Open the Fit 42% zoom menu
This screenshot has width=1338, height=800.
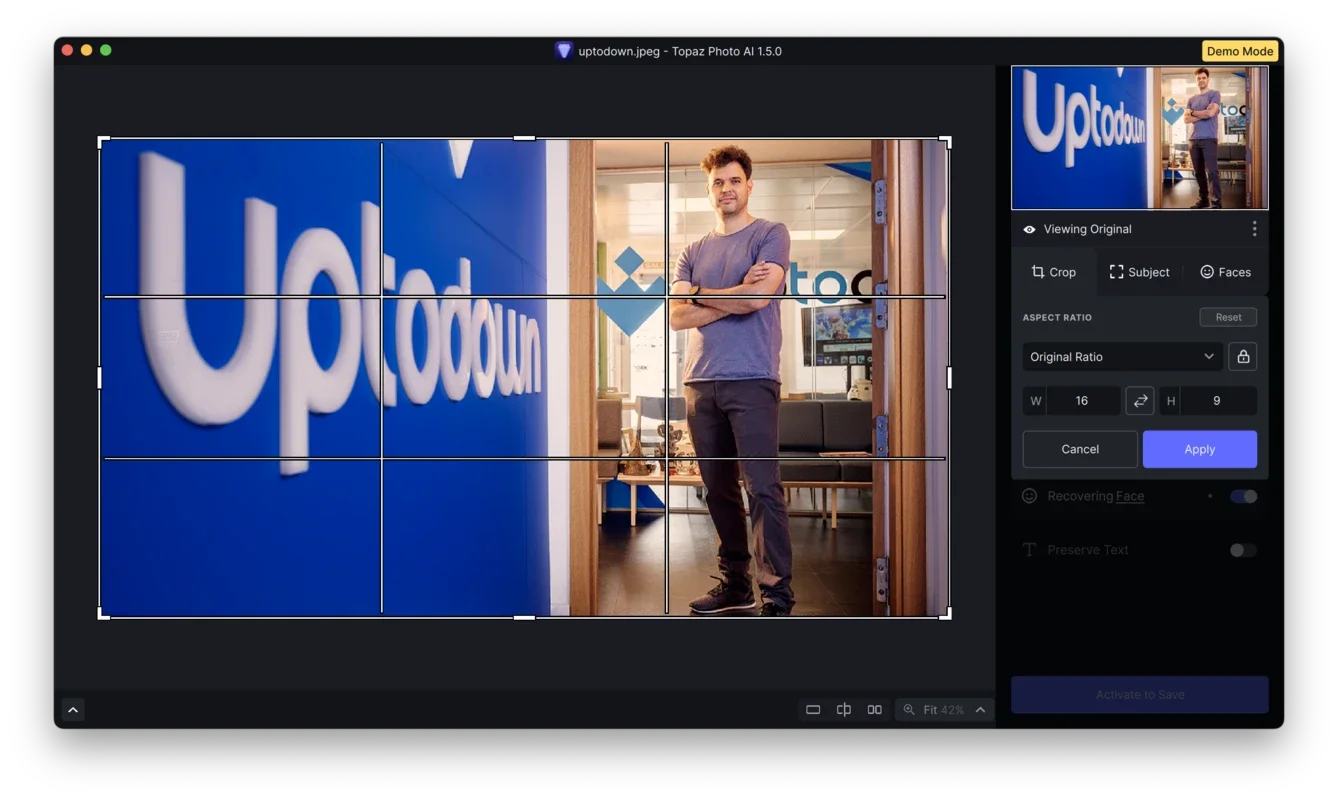click(x=944, y=710)
